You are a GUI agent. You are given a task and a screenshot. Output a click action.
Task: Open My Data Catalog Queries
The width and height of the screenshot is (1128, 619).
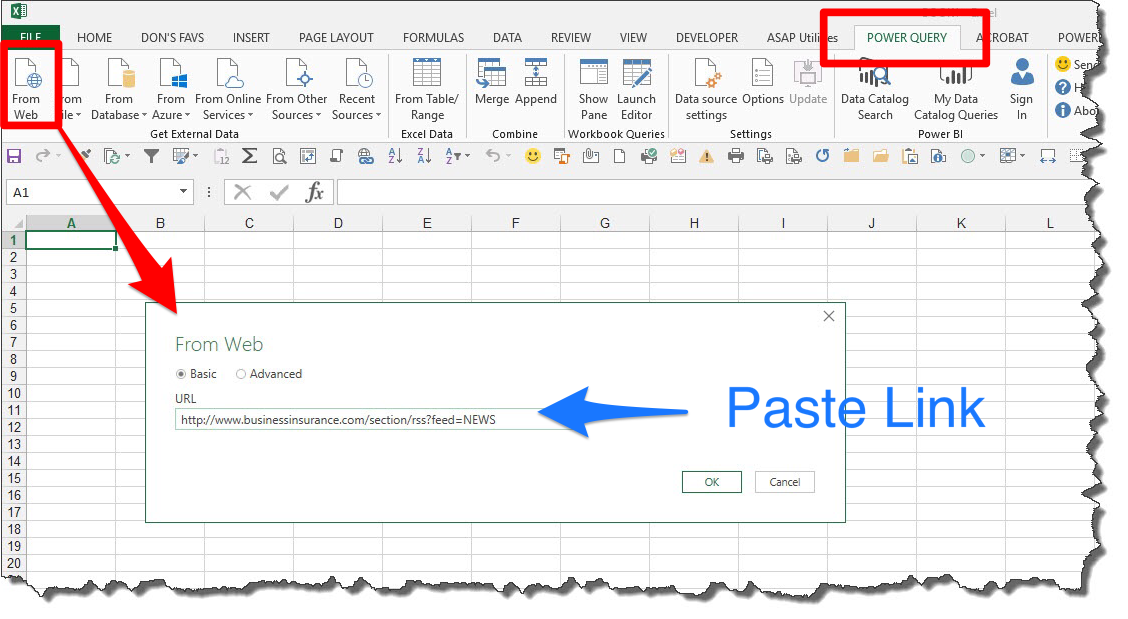tap(956, 91)
